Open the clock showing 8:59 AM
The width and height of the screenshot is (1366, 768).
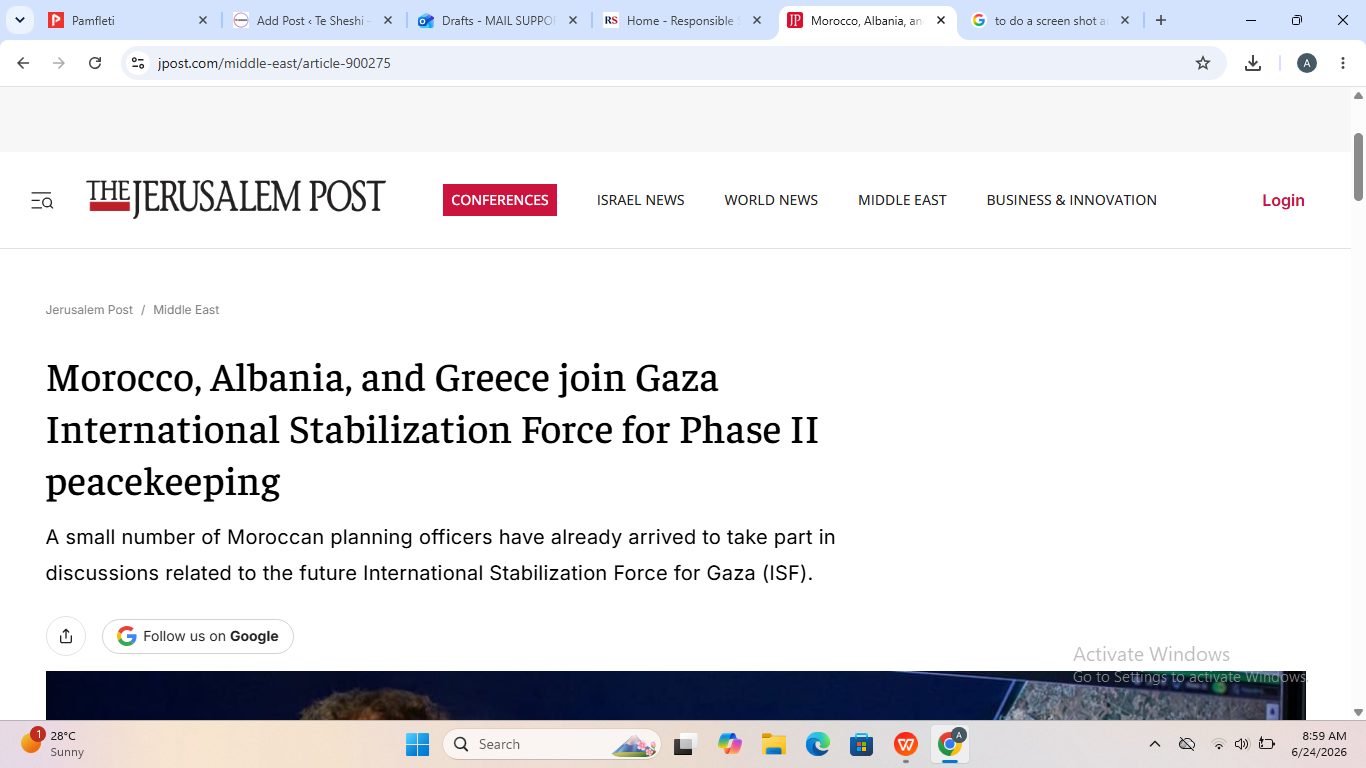(x=1318, y=743)
